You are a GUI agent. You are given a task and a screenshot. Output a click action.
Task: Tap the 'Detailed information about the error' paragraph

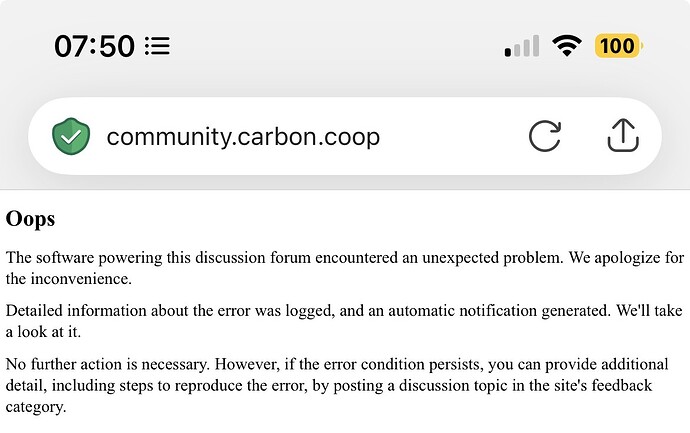tap(344, 321)
